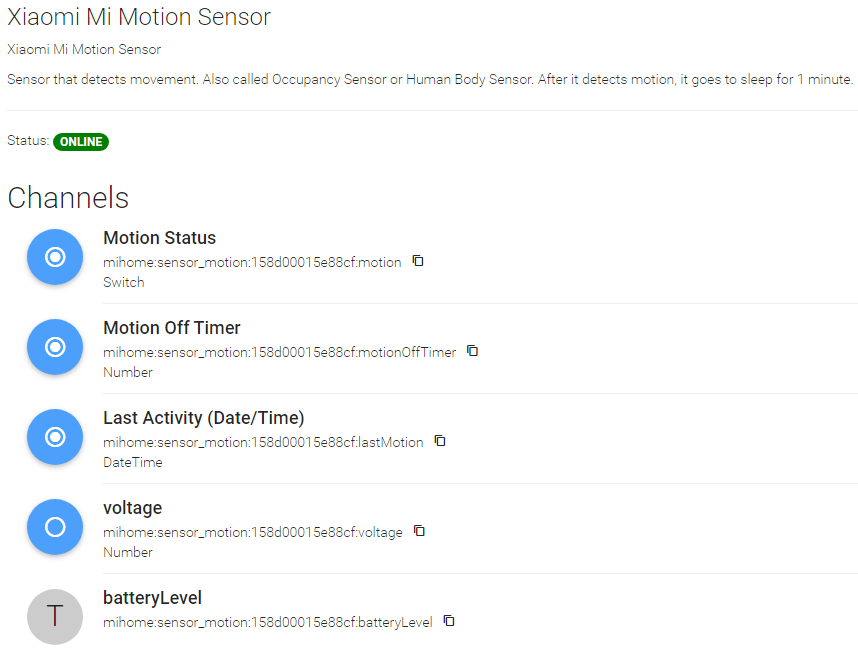Image resolution: width=858 pixels, height=654 pixels.
Task: Click the Channels section heading
Action: [x=68, y=198]
